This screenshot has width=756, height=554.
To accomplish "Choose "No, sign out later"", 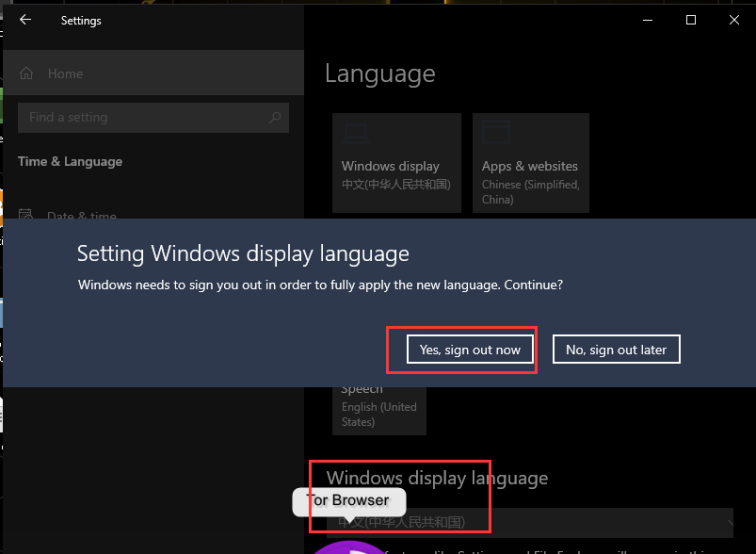I will pos(616,350).
